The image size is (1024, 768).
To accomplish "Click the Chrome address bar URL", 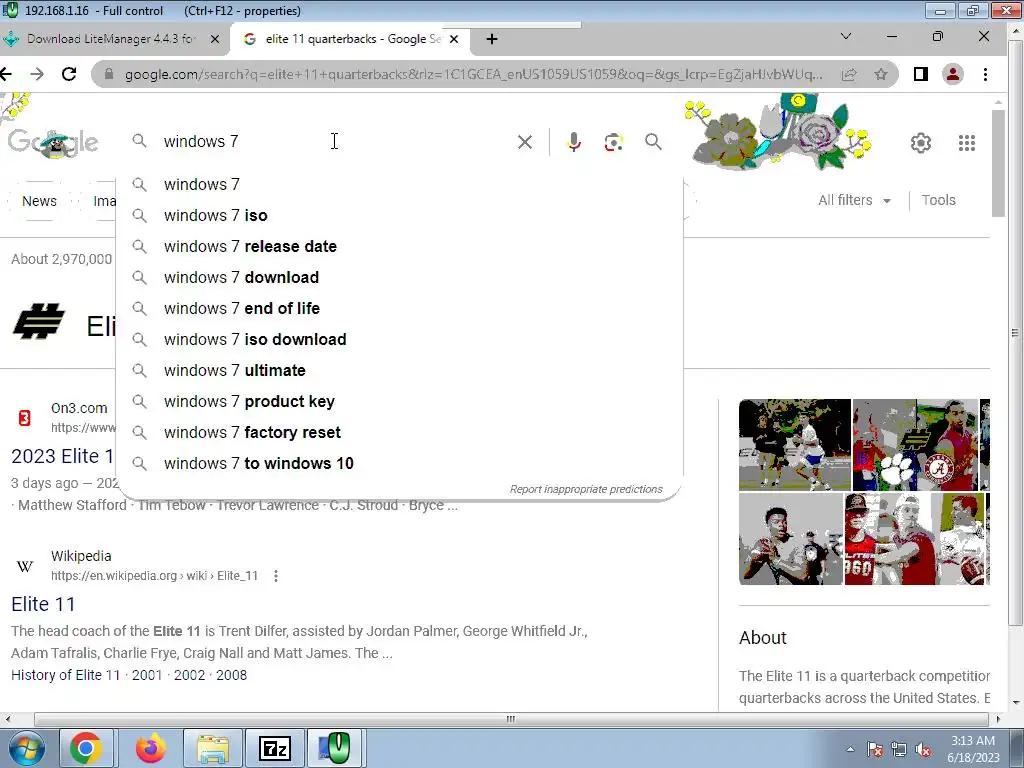I will tap(473, 74).
